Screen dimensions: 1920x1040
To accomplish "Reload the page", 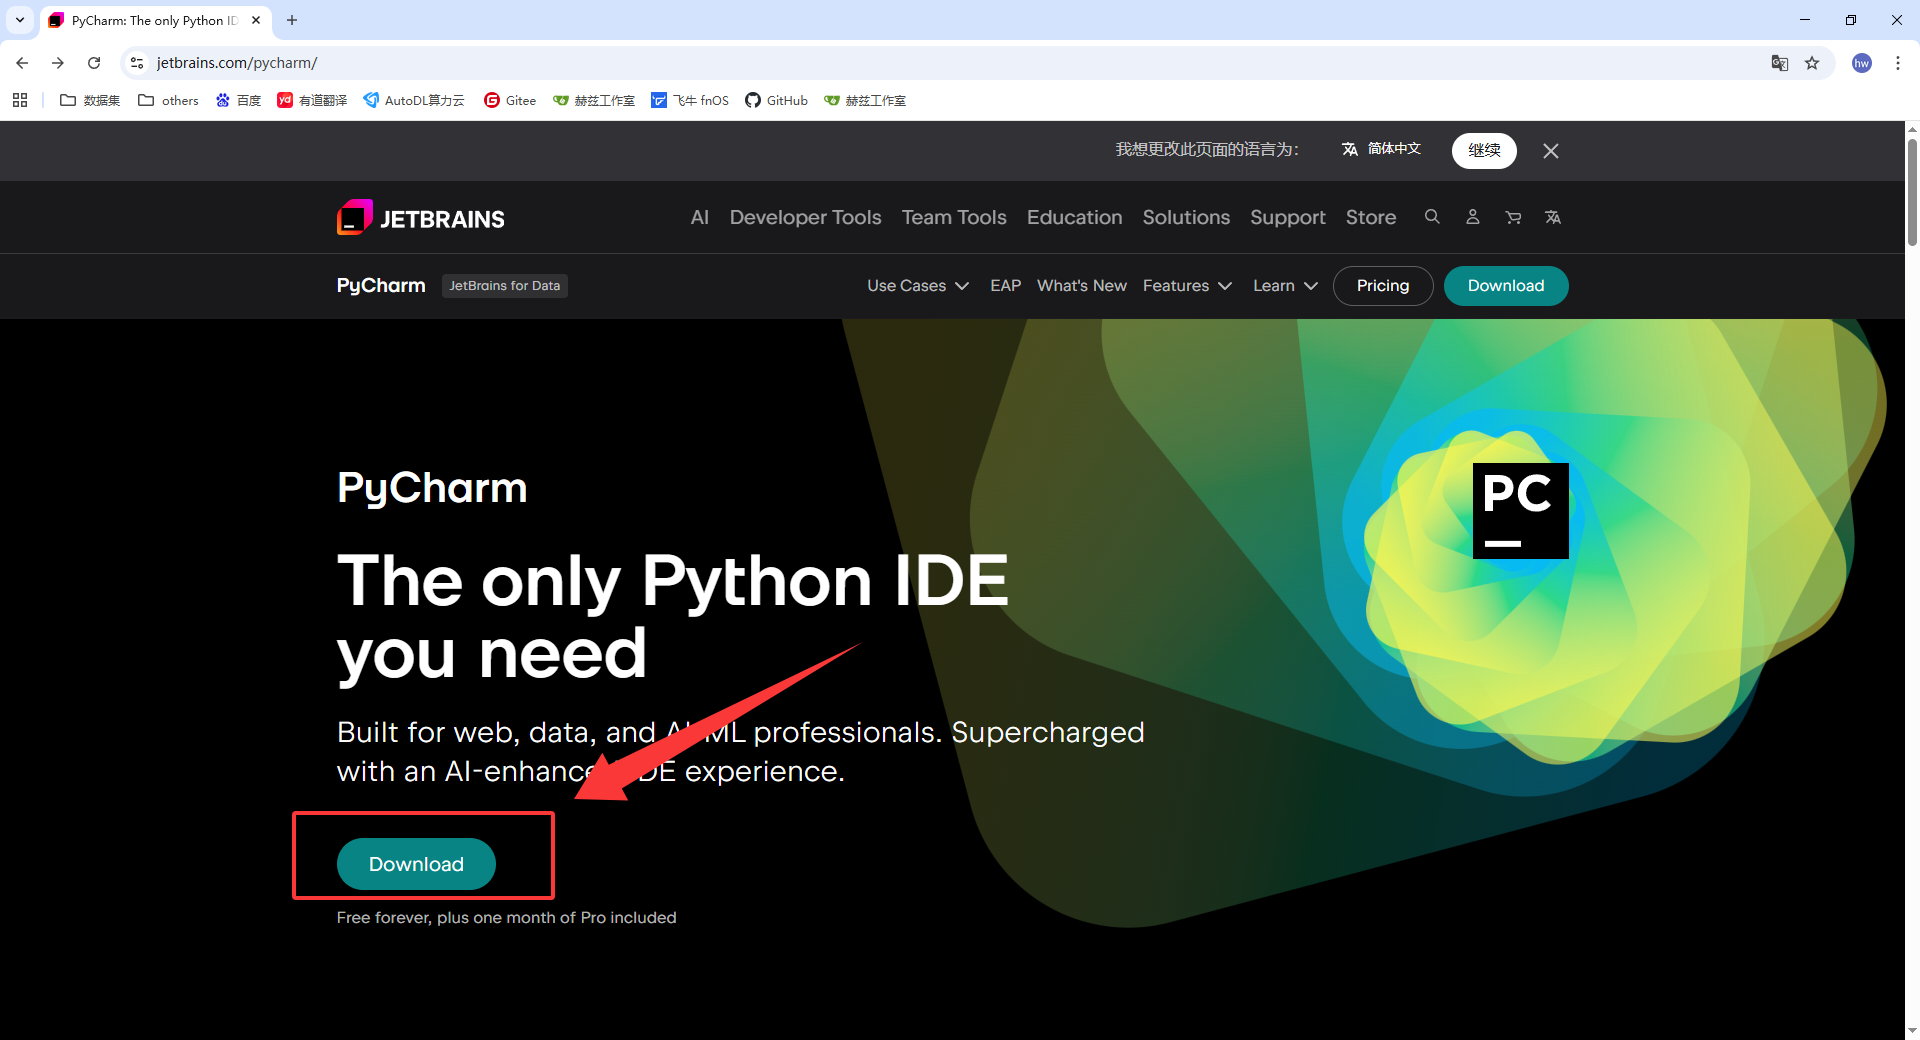I will tap(94, 63).
